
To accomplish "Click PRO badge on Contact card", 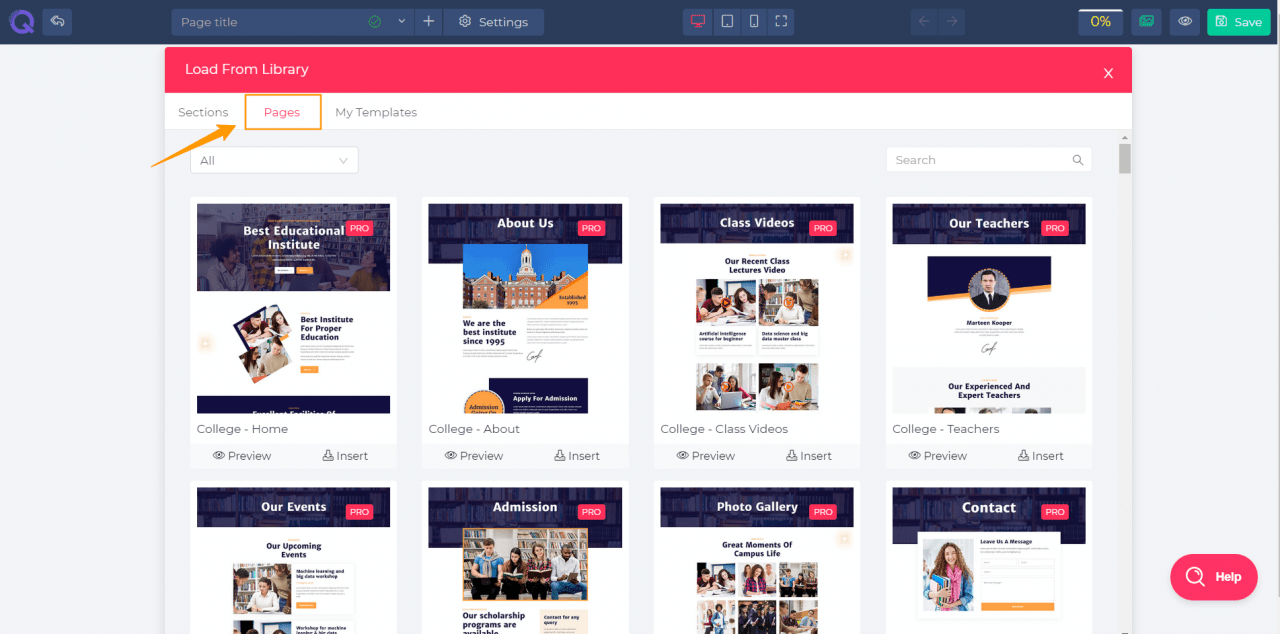I will pyautogui.click(x=1055, y=512).
